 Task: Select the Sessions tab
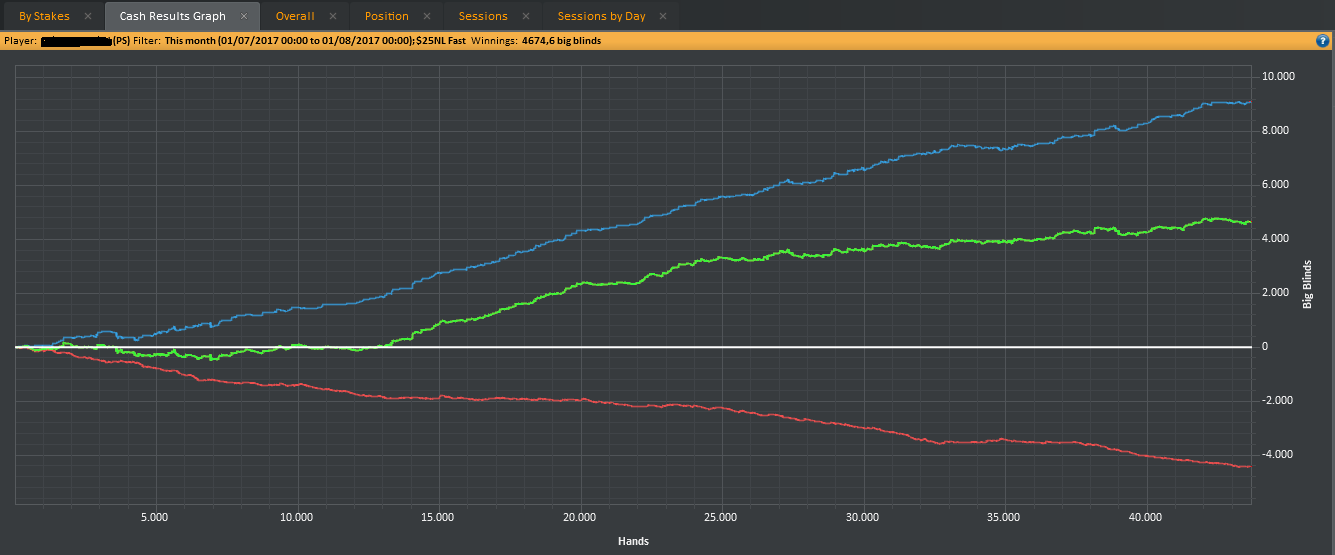pos(483,16)
